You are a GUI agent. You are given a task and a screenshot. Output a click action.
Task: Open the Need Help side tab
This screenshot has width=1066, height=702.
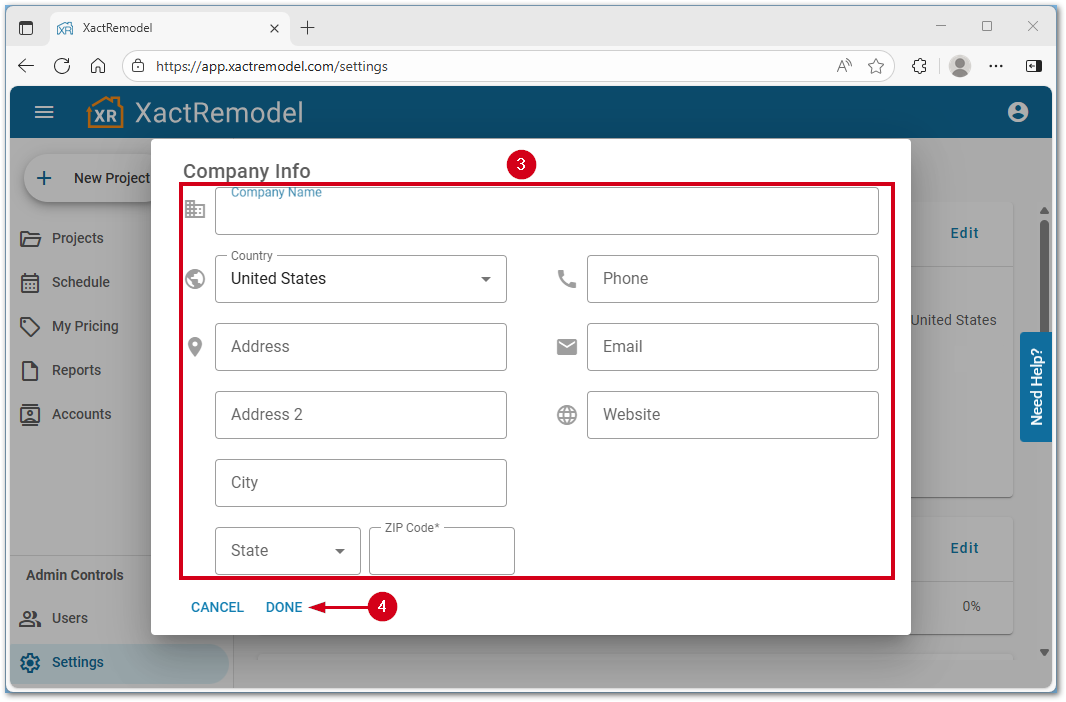pos(1036,387)
